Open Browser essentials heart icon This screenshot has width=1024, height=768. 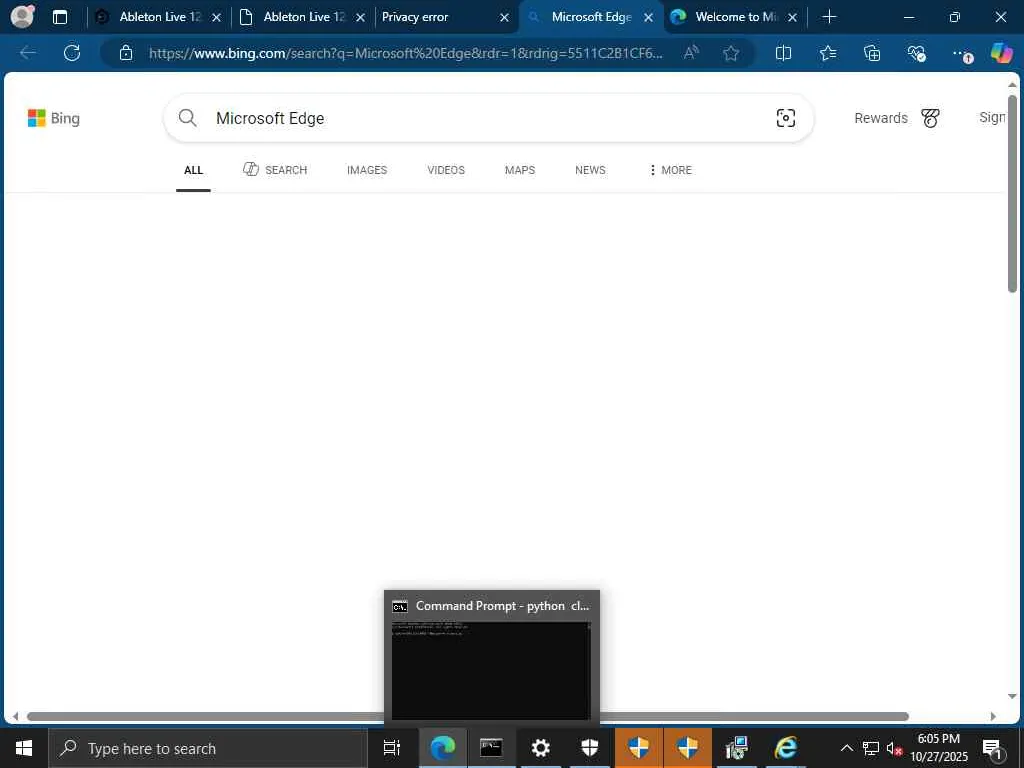tap(916, 53)
